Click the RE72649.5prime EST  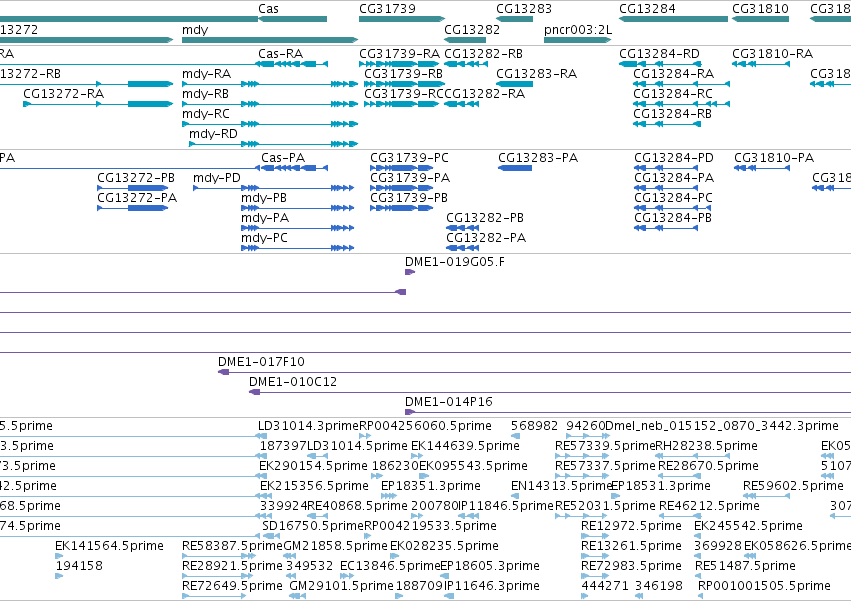point(214,596)
